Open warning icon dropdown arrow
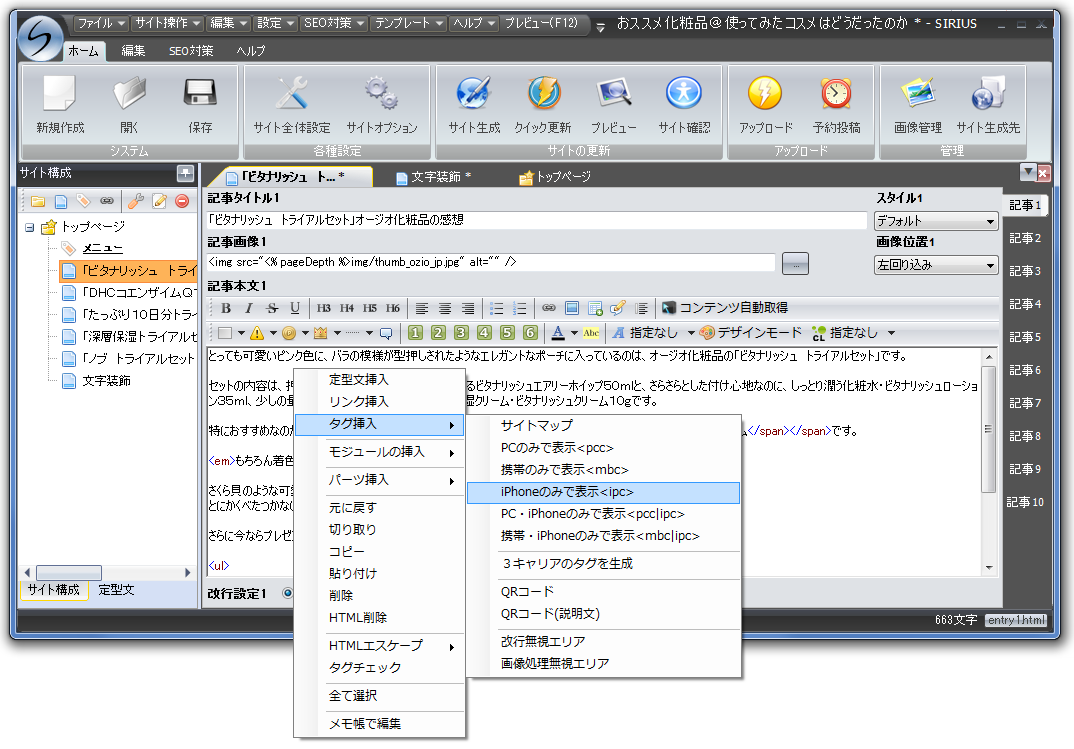This screenshot has width=1074, height=749. (273, 333)
